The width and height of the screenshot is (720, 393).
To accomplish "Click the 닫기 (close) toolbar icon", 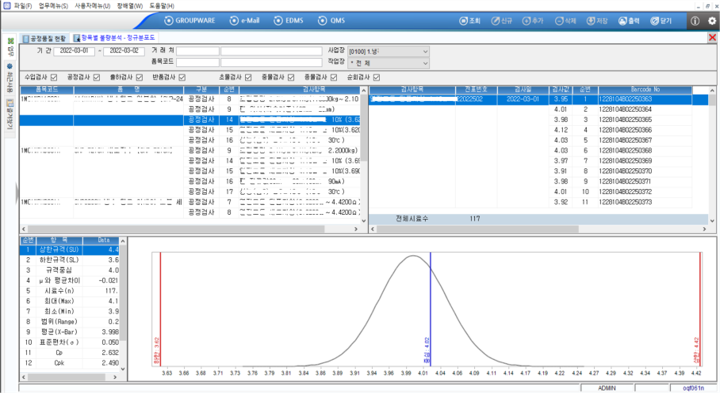I will pos(661,21).
